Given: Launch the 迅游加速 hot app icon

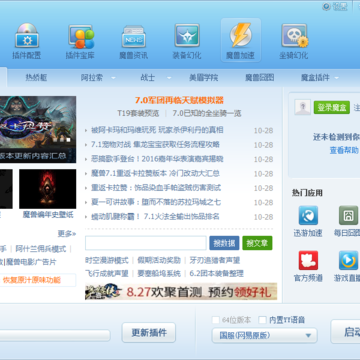Looking at the screenshot, I should (x=308, y=215).
